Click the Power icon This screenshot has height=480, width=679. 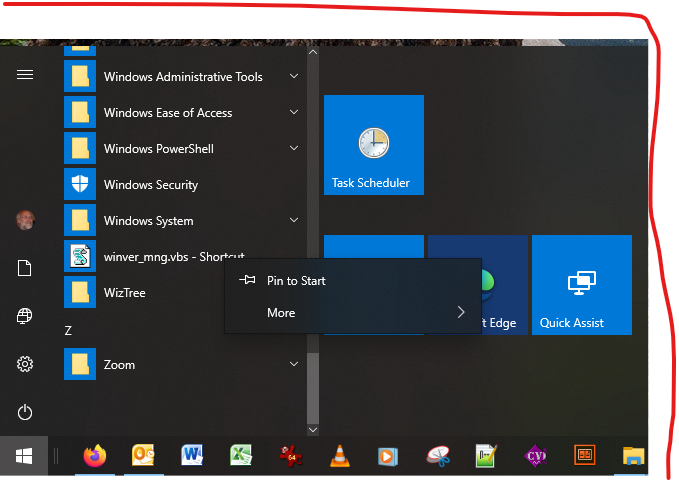(25, 412)
